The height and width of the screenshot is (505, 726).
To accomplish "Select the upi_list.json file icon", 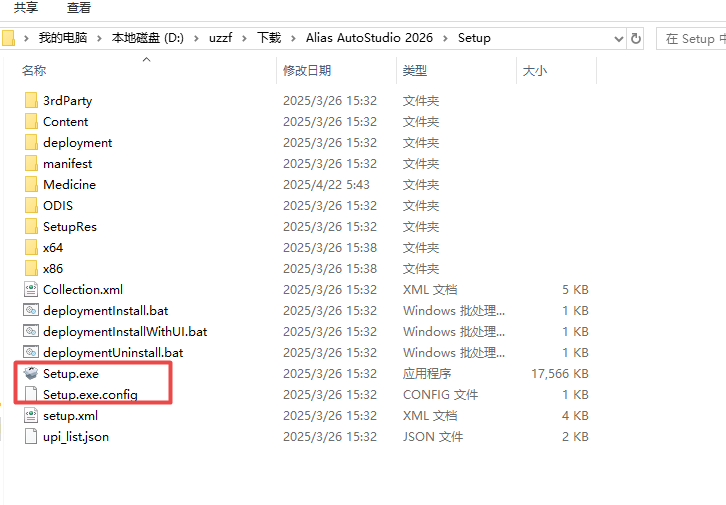I will (x=30, y=437).
